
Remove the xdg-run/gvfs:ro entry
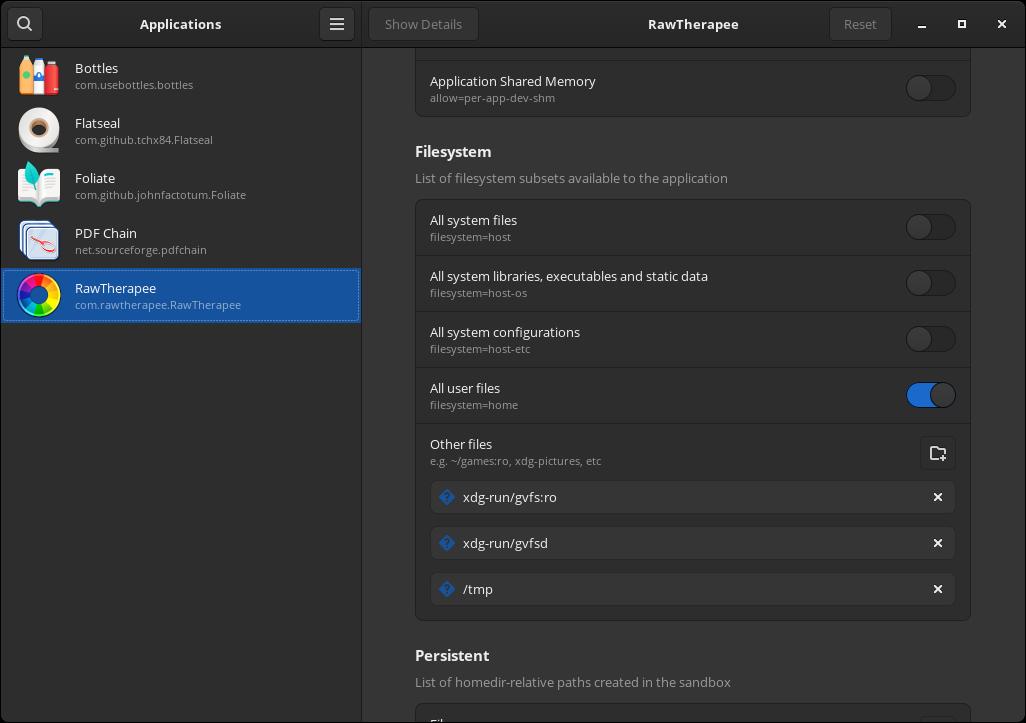[x=938, y=497]
